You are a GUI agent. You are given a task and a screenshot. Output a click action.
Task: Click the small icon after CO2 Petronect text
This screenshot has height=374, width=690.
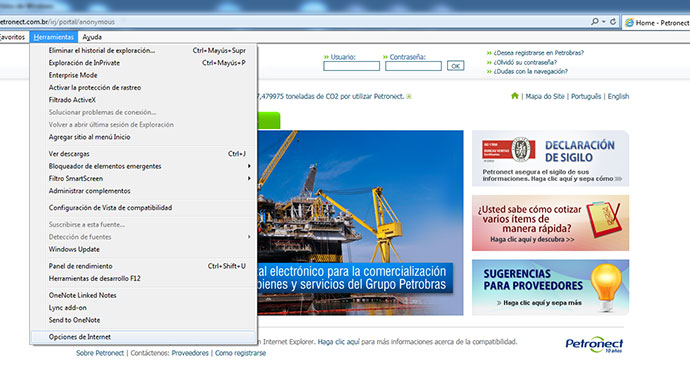409,96
